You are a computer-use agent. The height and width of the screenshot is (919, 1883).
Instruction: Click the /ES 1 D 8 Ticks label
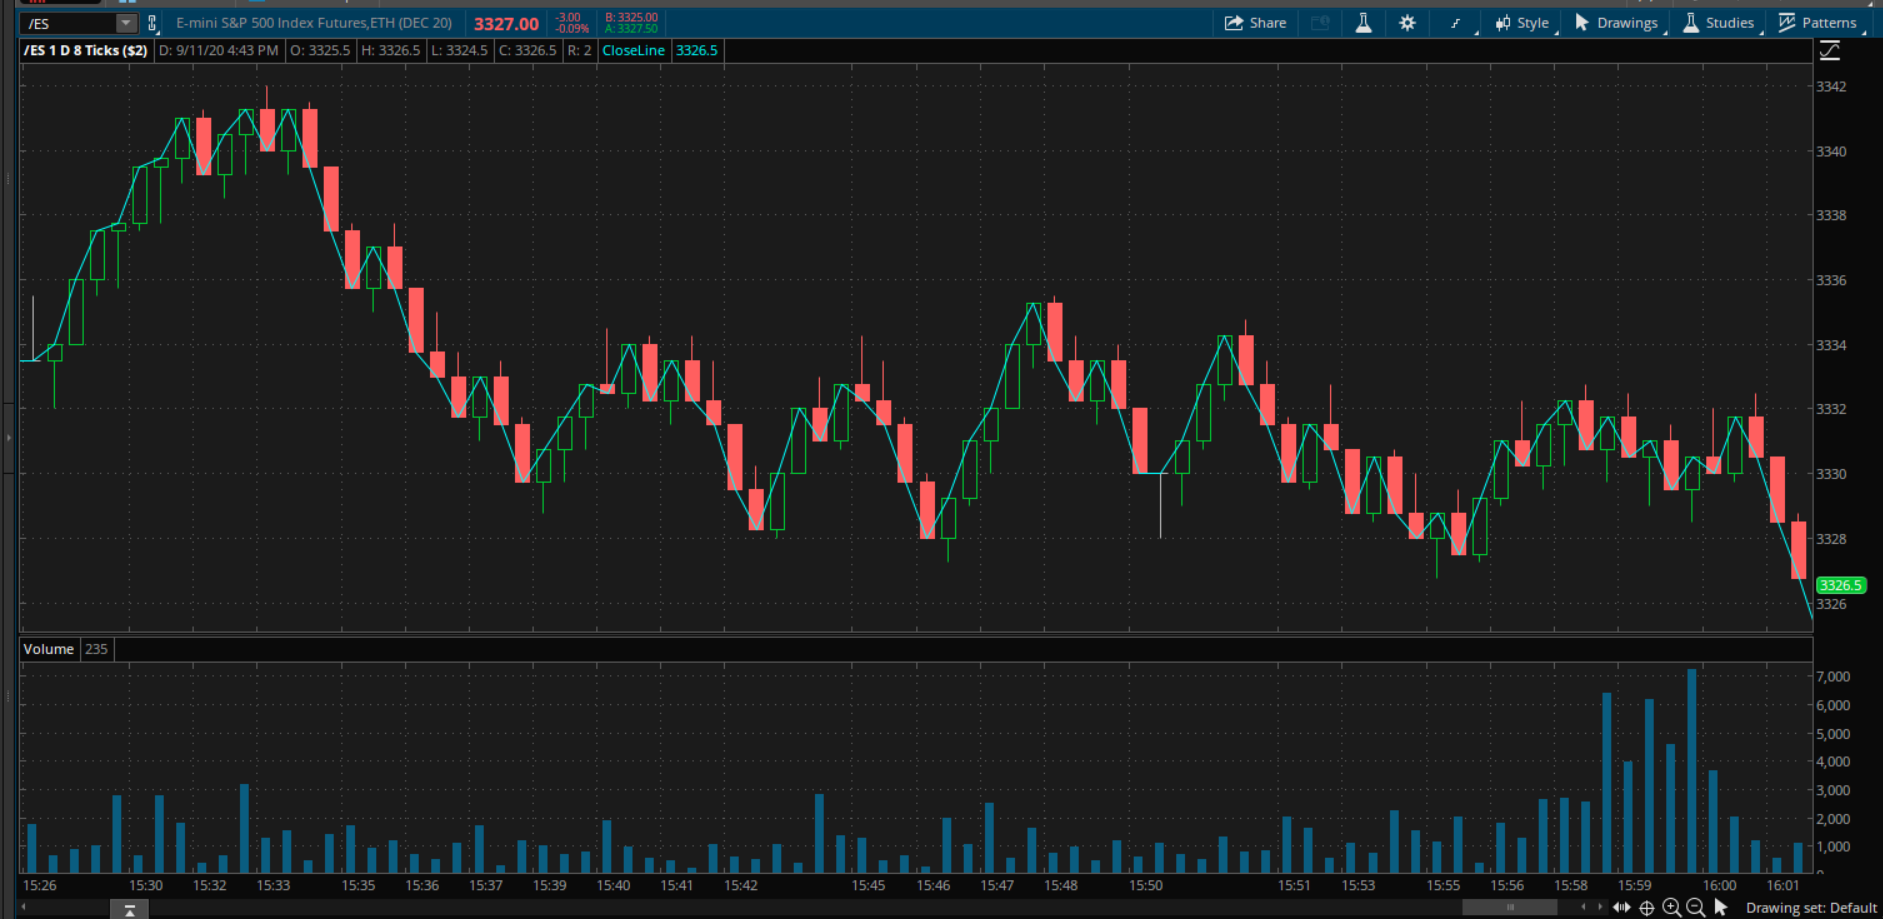click(86, 50)
